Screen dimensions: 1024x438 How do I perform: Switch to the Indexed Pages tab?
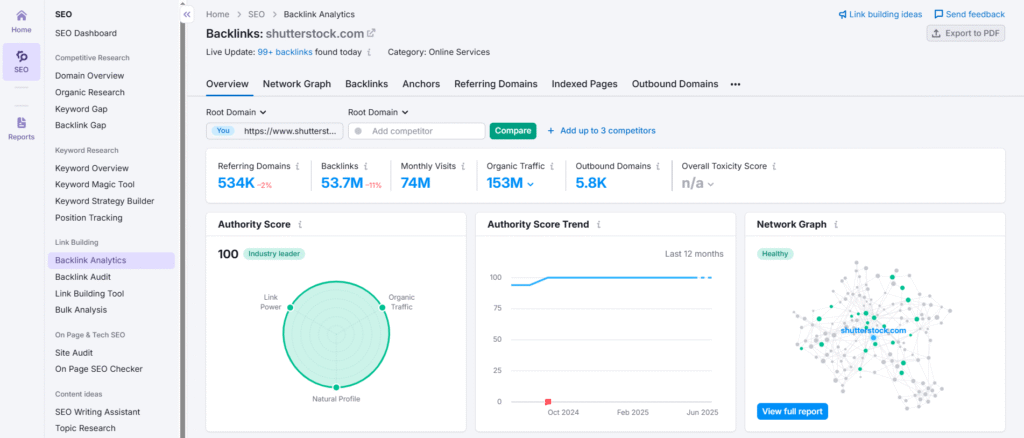(584, 84)
